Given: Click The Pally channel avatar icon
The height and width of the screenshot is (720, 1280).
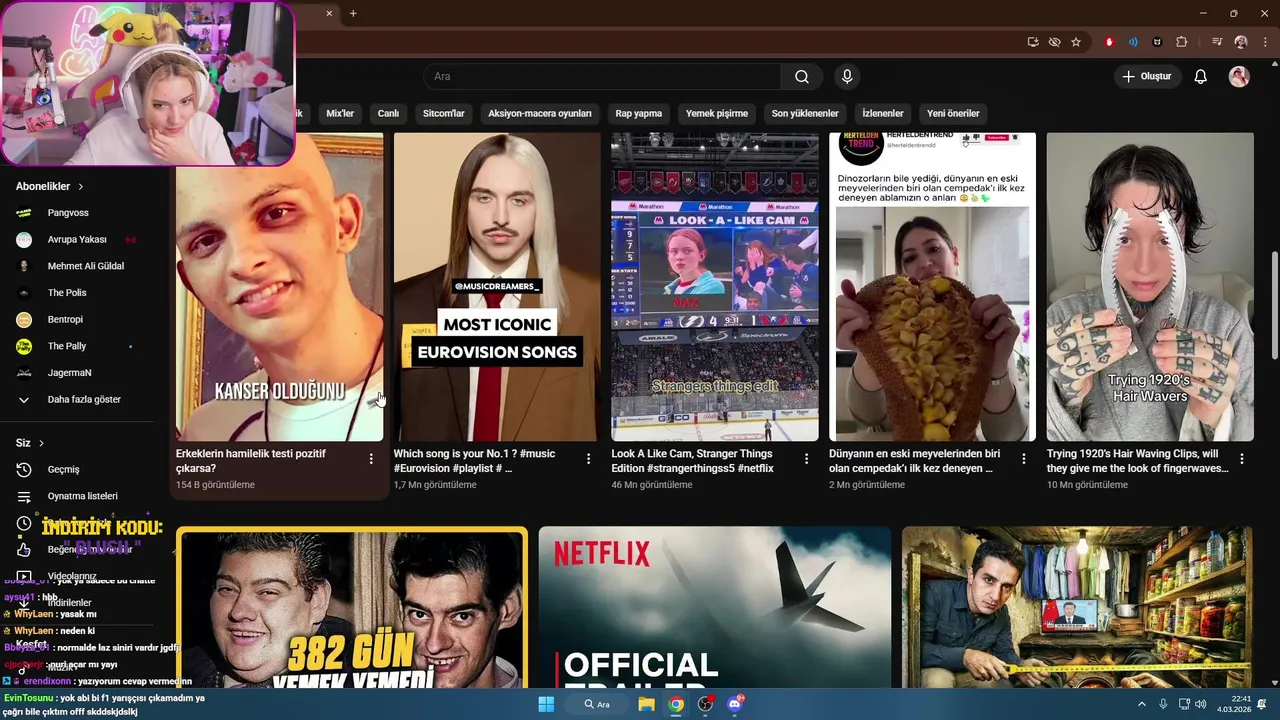Looking at the screenshot, I should pyautogui.click(x=24, y=346).
